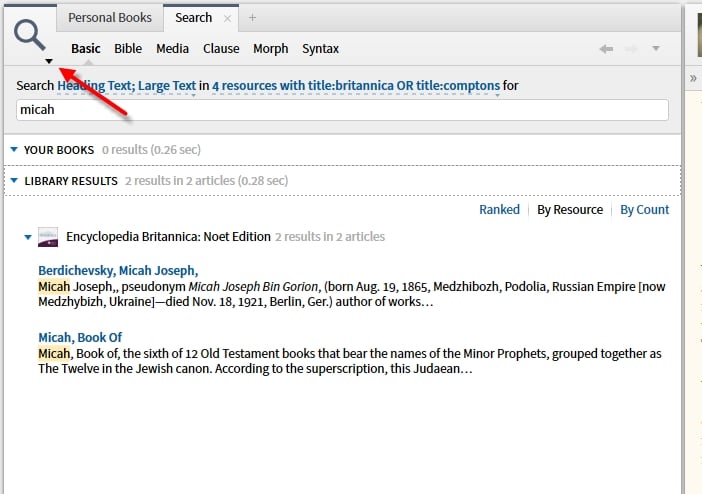Select the Bible search type
Viewport: 702px width, 494px height.
(x=128, y=49)
